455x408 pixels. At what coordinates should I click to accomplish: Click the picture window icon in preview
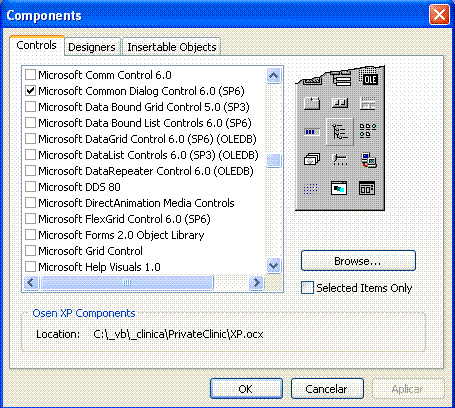[339, 188]
